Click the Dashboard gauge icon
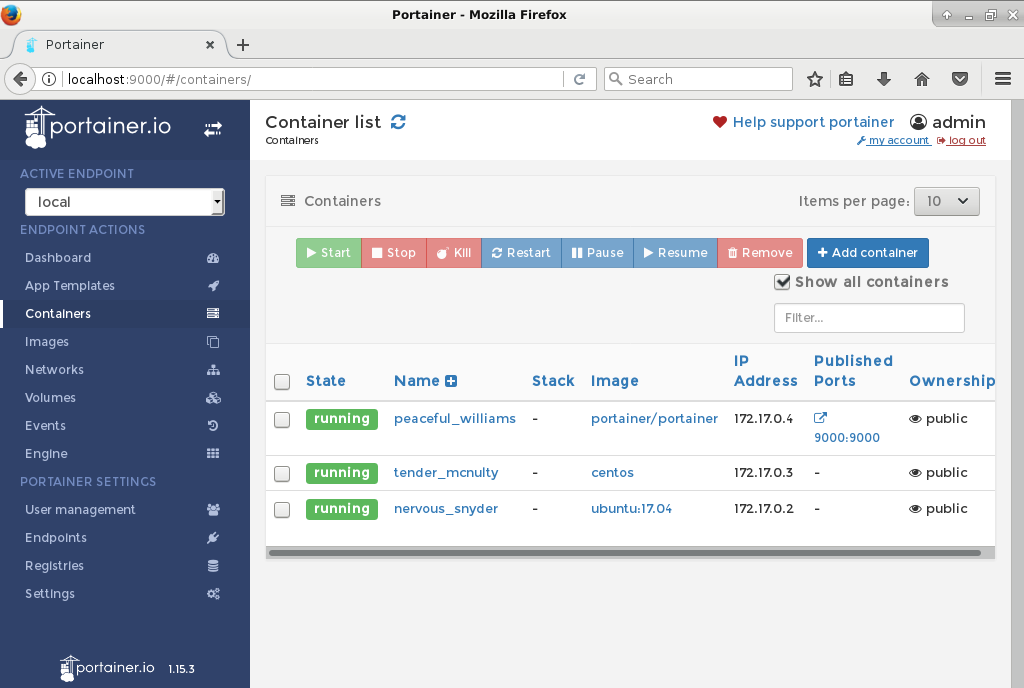The width and height of the screenshot is (1024, 688). [213, 258]
